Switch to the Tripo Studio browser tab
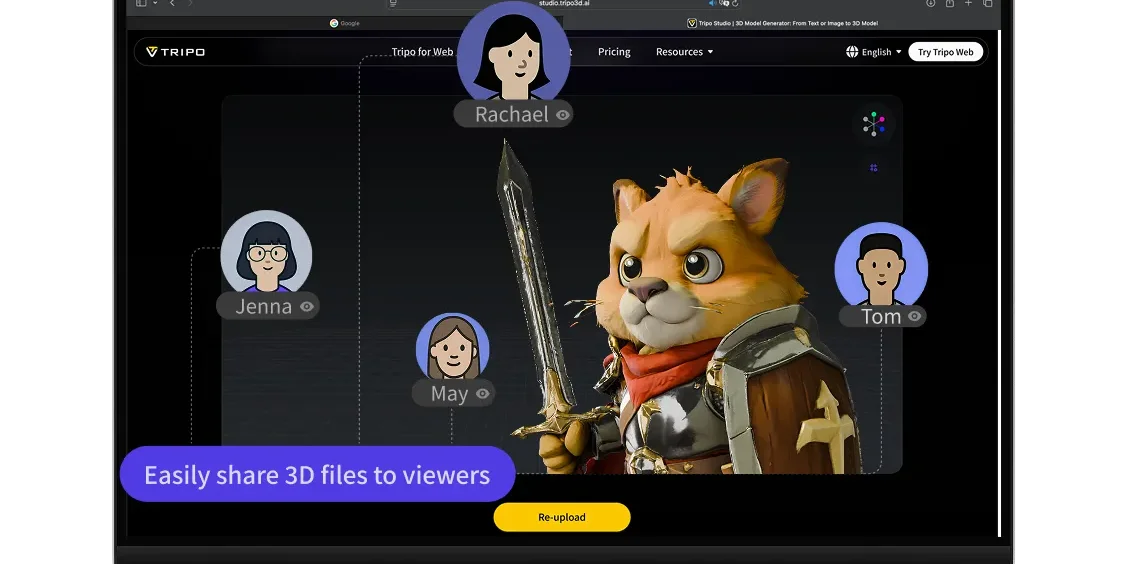The width and height of the screenshot is (1128, 564). tap(782, 23)
